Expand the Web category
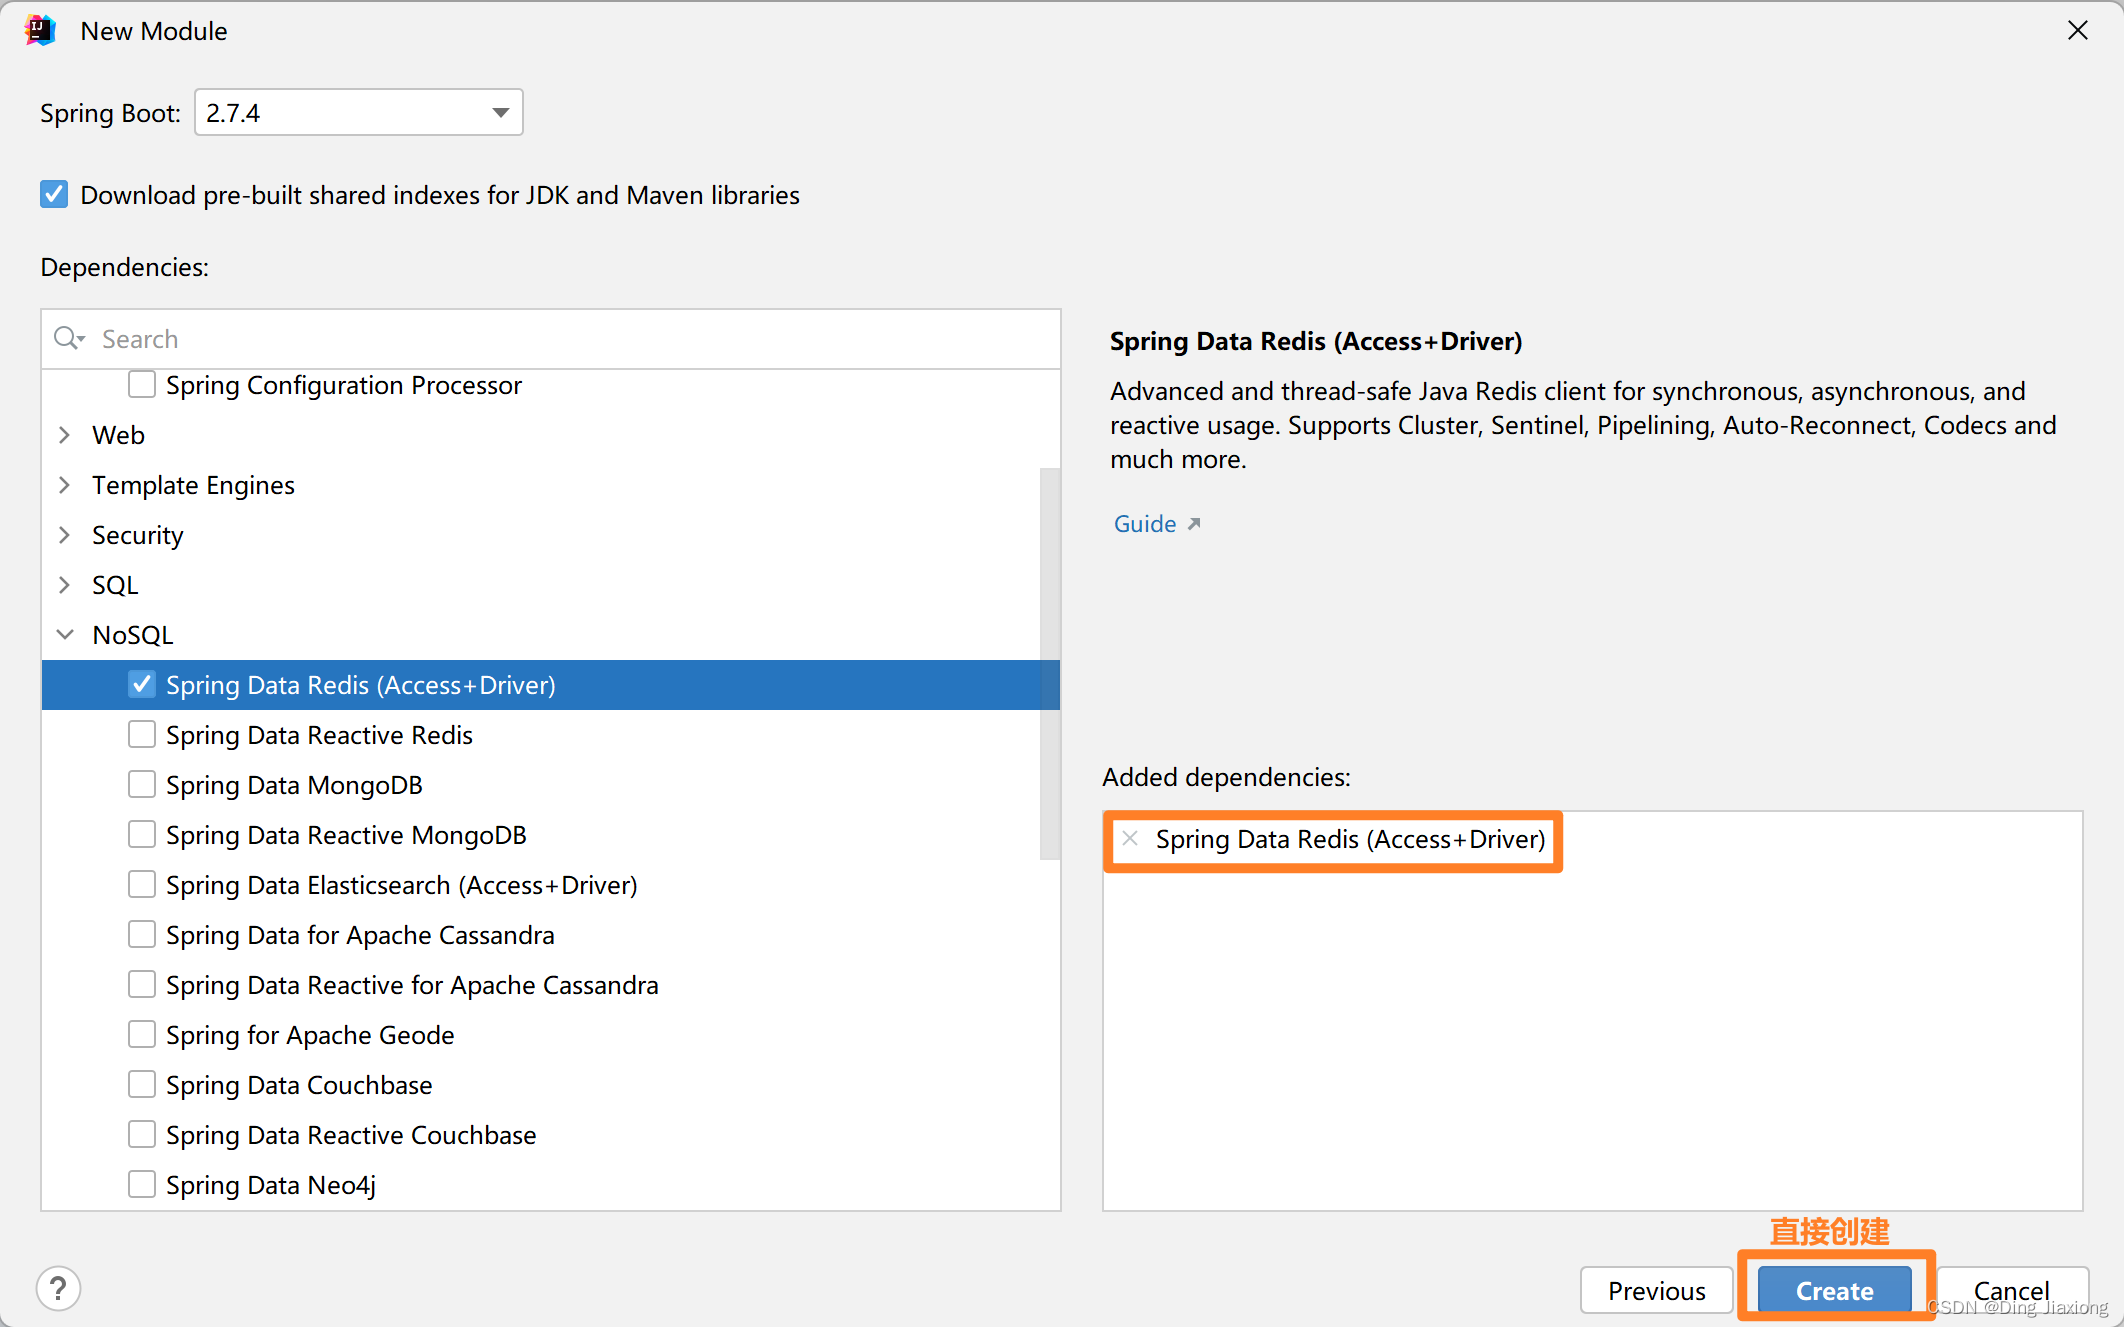The image size is (2124, 1327). tap(65, 435)
